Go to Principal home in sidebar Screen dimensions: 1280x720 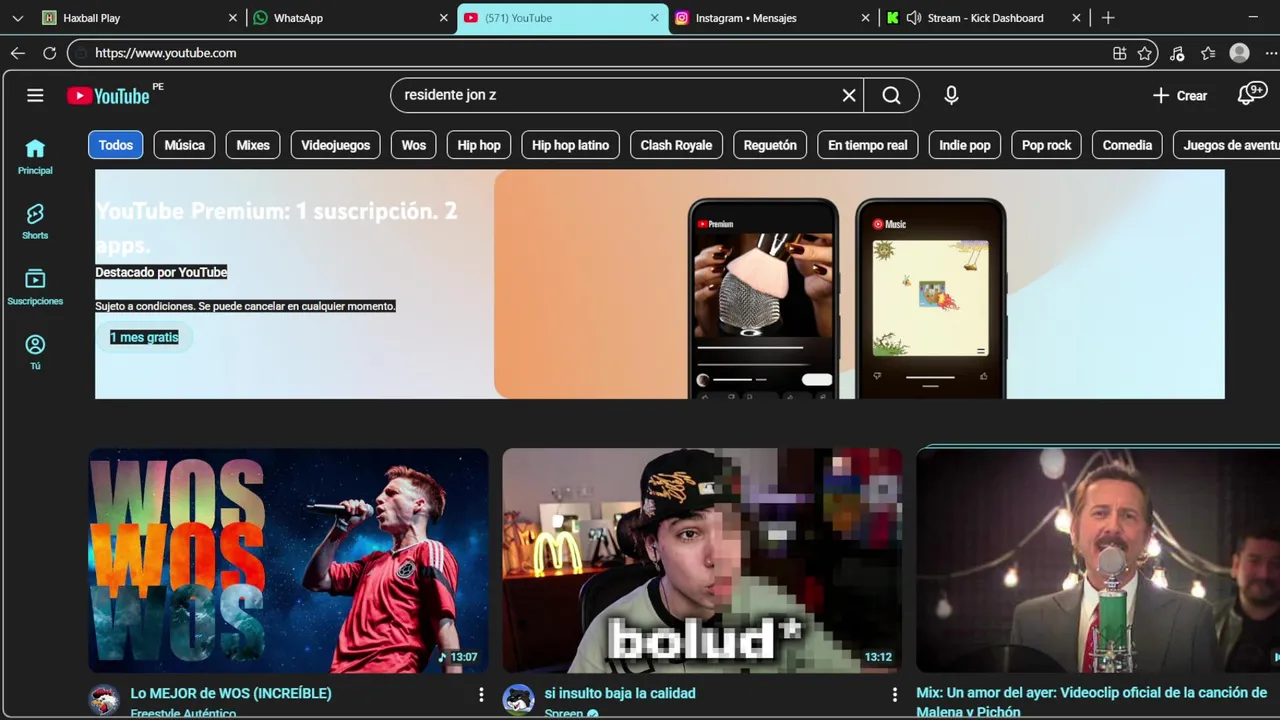[x=35, y=157]
